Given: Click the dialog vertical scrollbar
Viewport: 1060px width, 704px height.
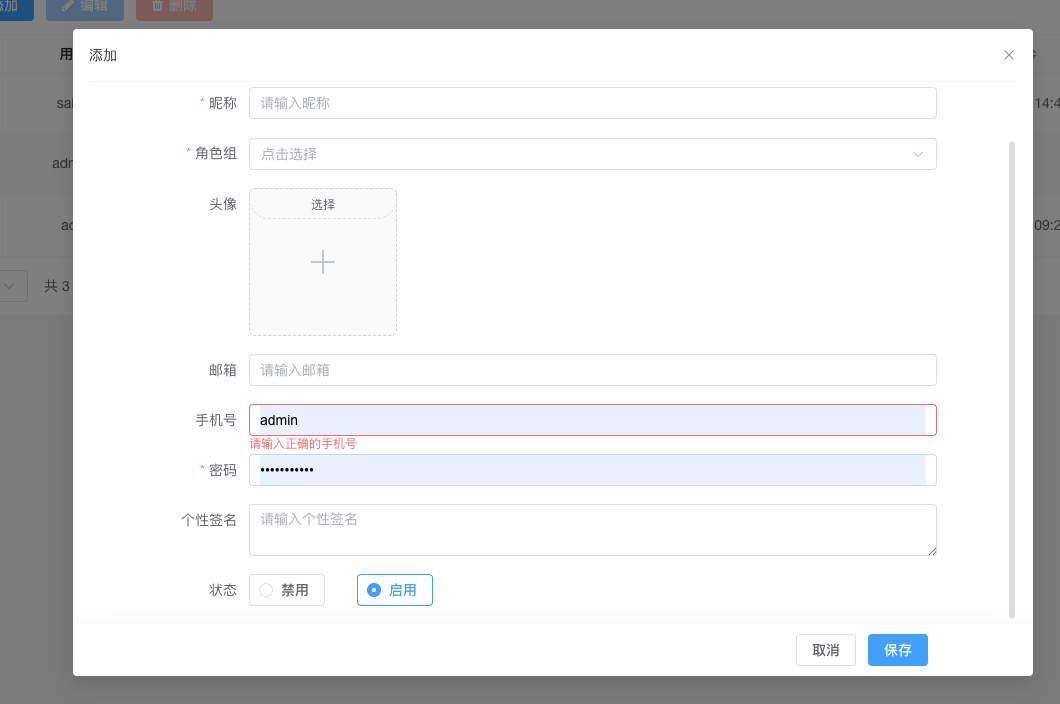Looking at the screenshot, I should (x=1011, y=379).
